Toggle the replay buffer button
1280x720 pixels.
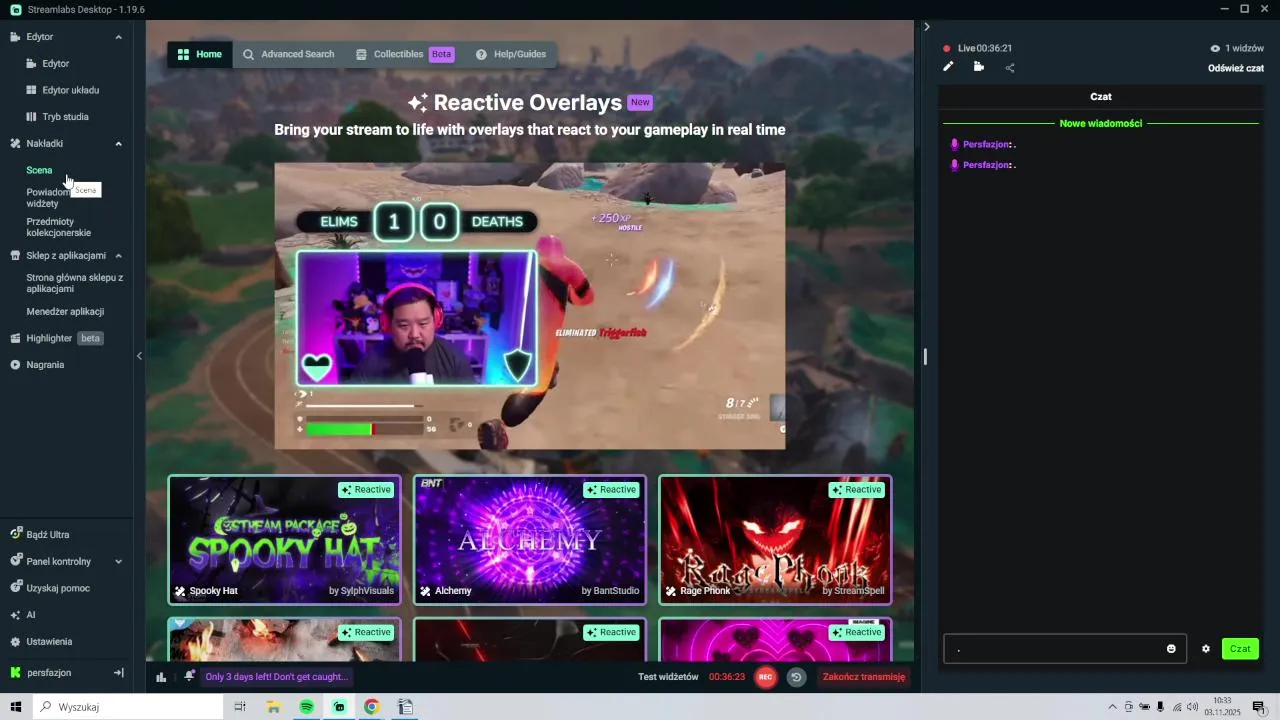tap(796, 677)
